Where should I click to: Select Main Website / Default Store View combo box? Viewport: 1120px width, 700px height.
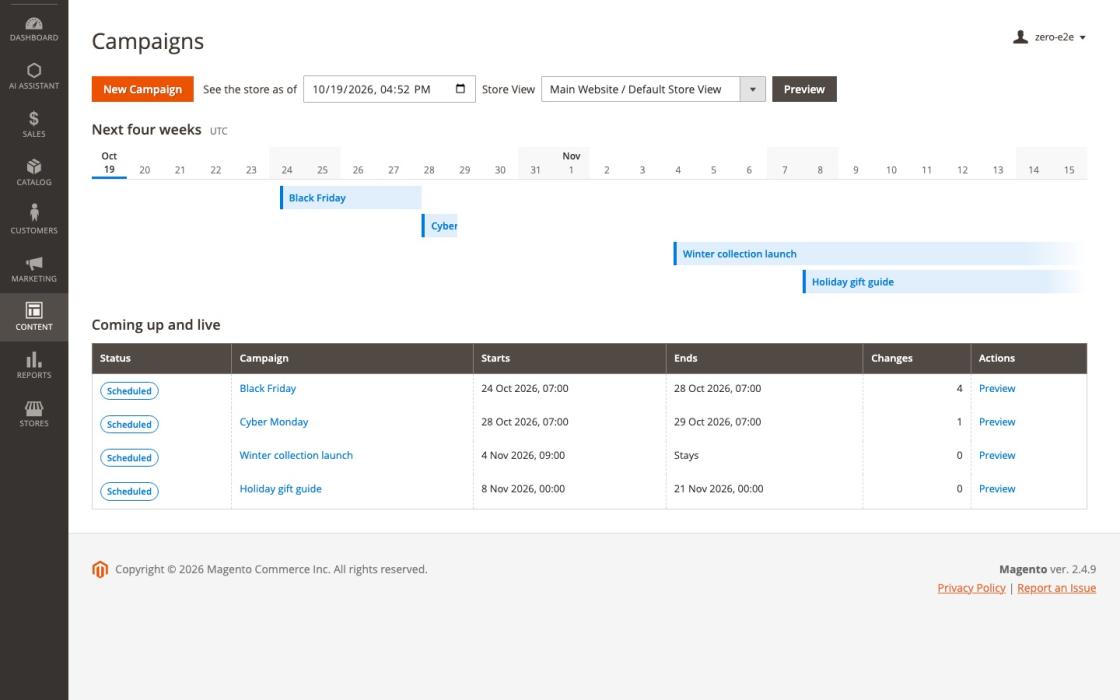(653, 89)
